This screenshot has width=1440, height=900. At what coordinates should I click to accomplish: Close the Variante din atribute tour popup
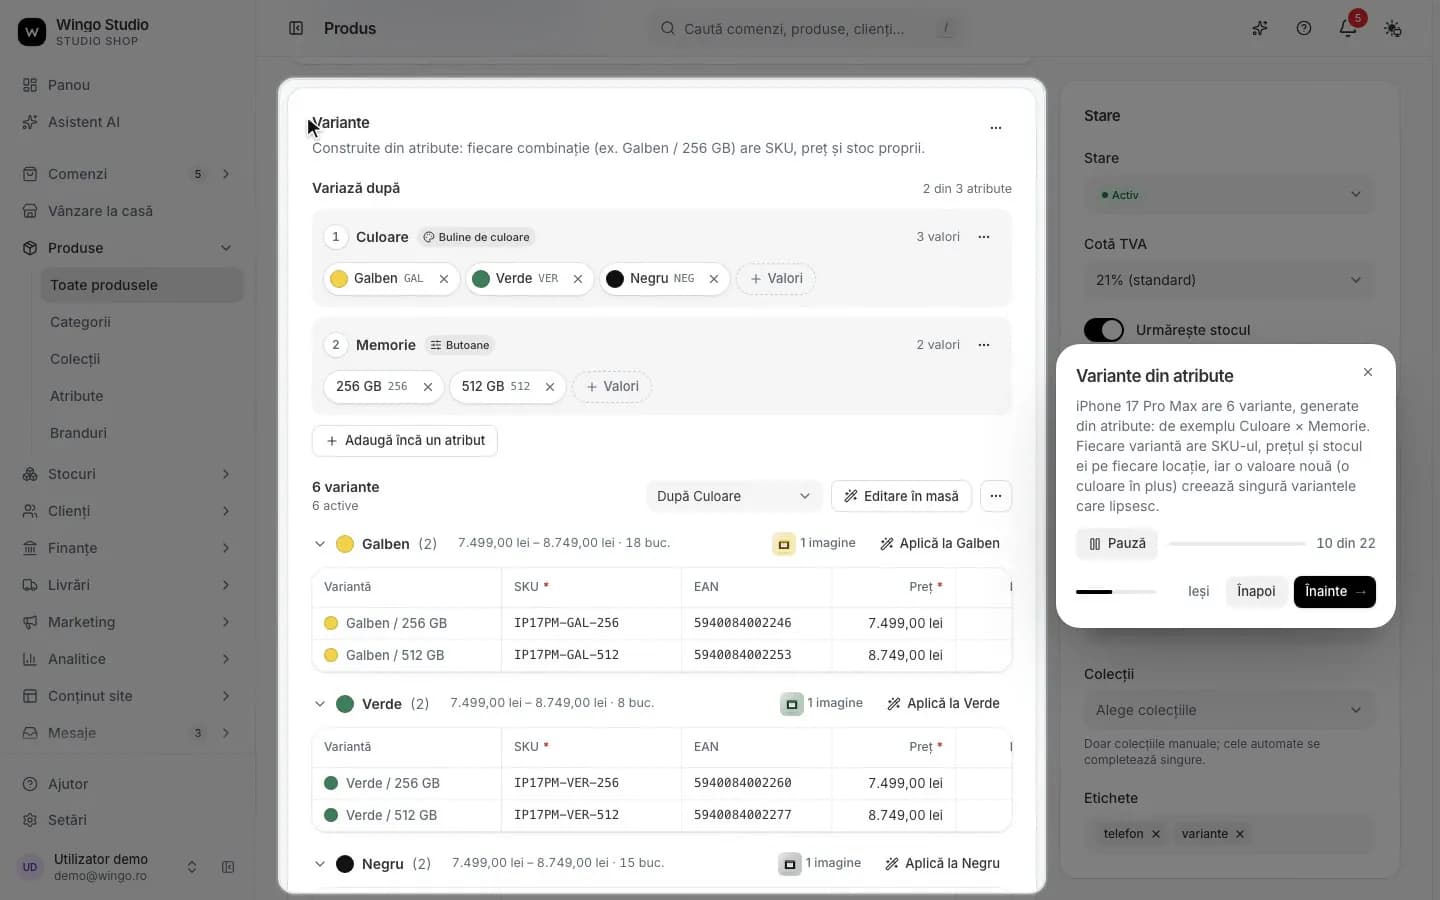point(1368,372)
